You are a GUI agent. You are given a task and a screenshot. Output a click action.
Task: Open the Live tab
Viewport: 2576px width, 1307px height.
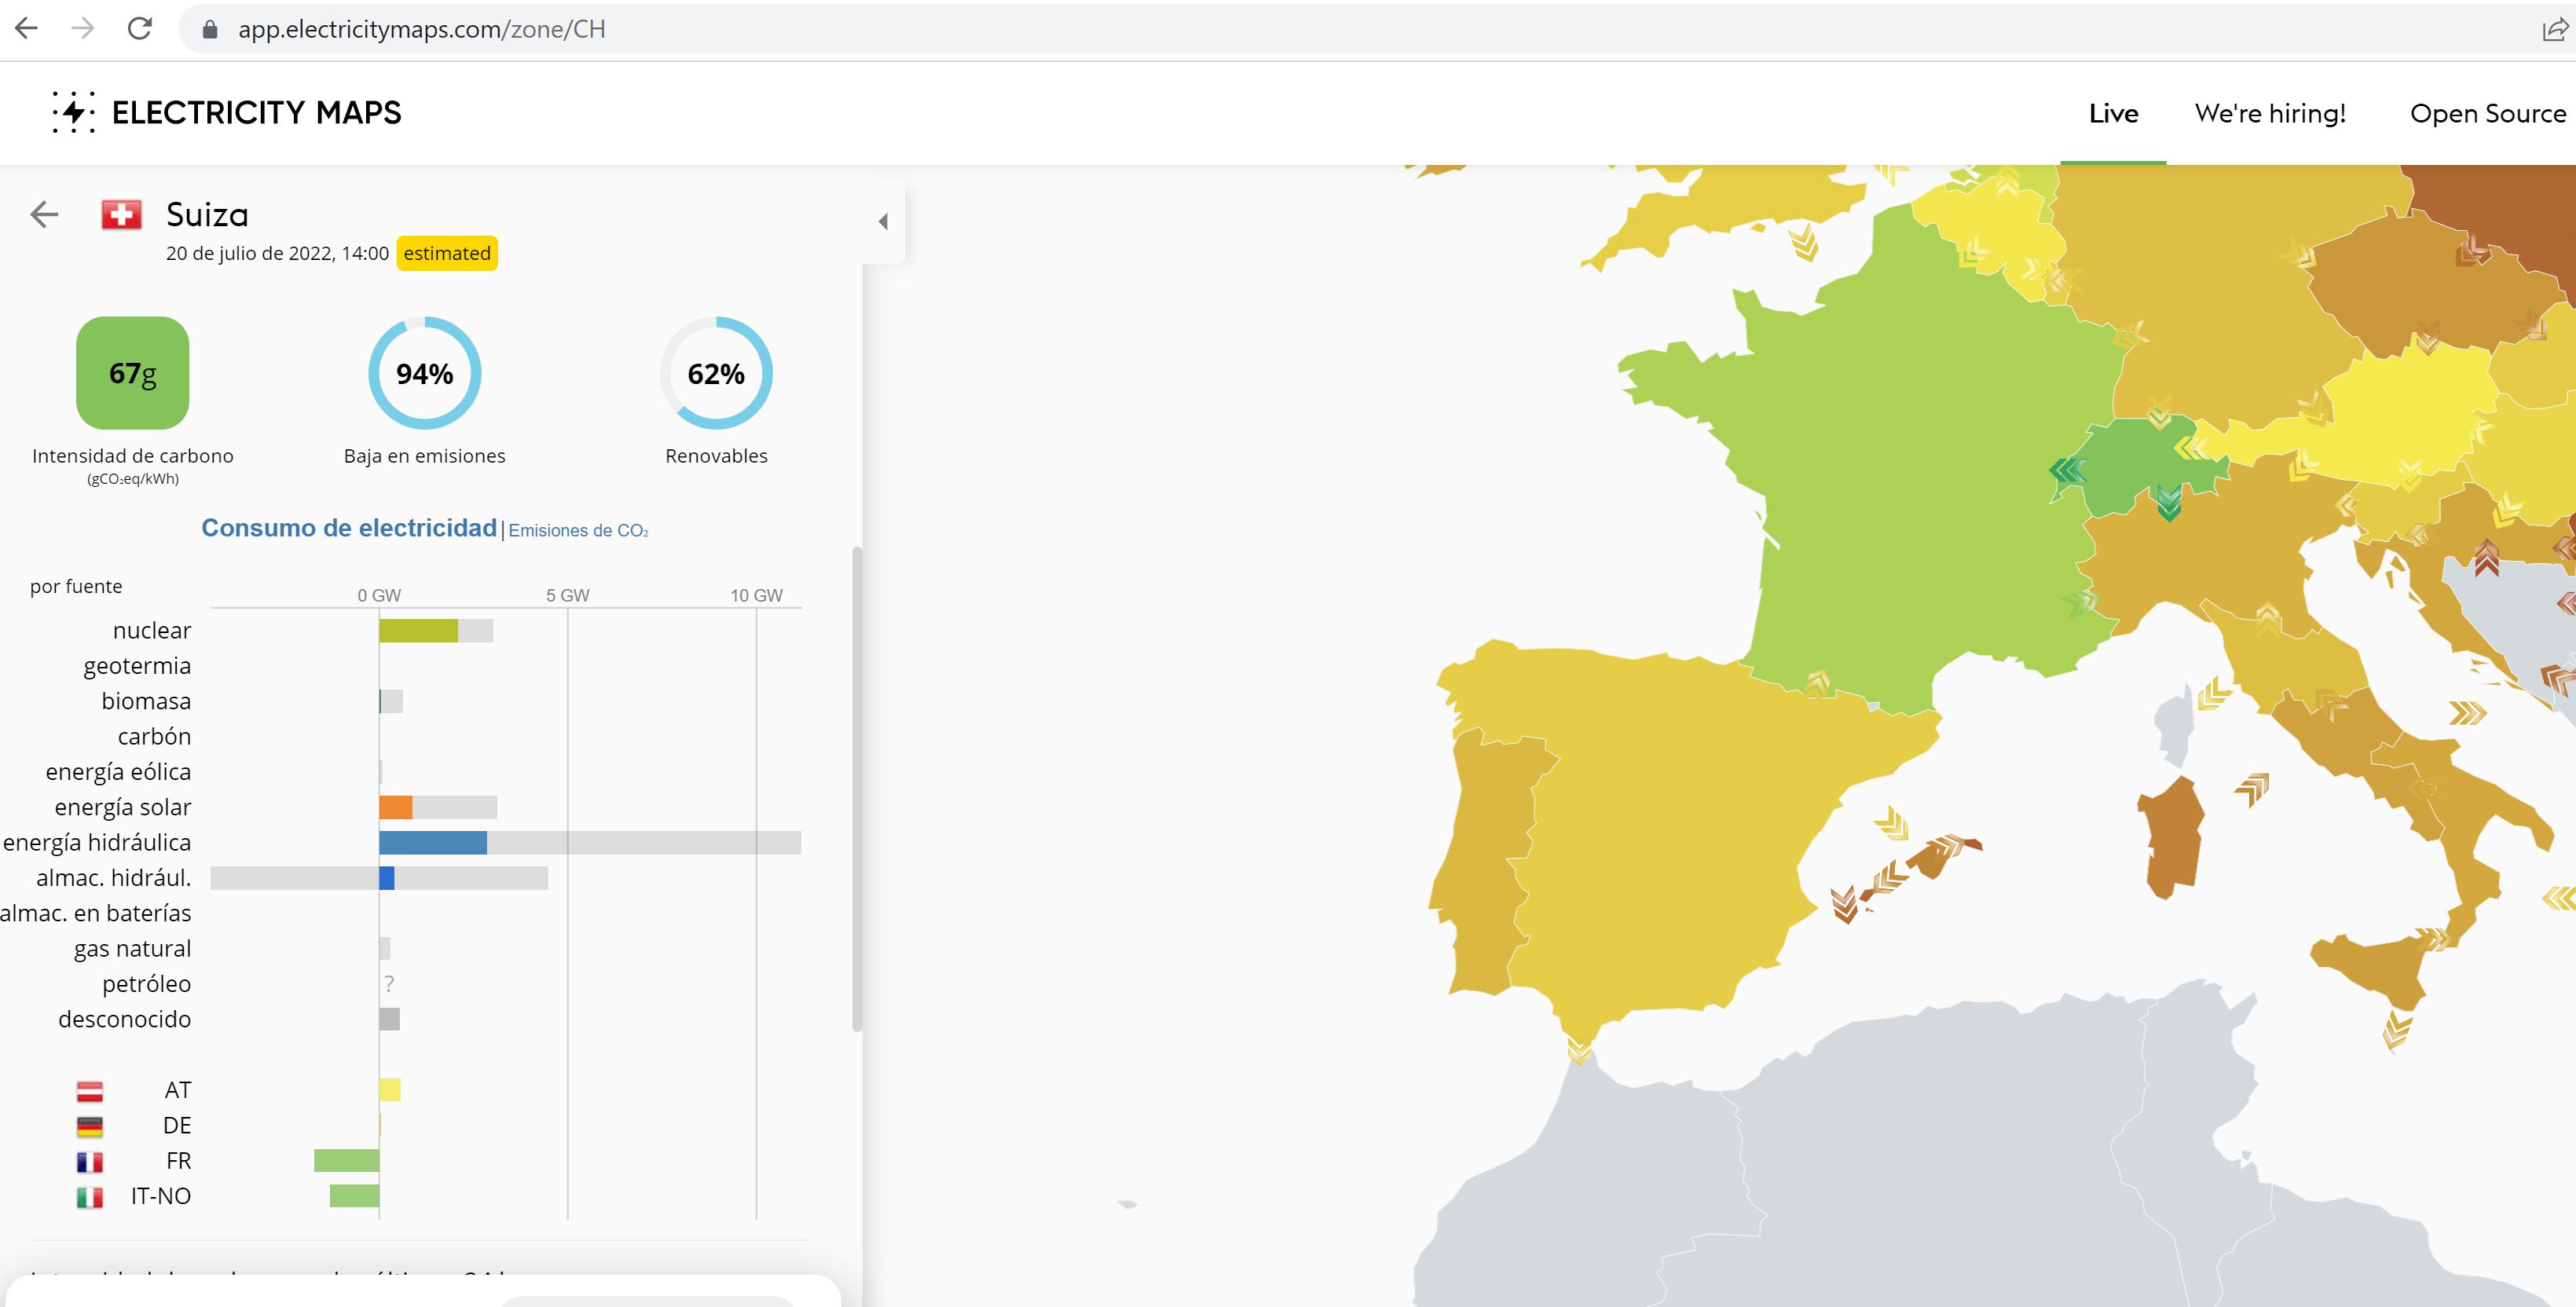coord(2113,114)
